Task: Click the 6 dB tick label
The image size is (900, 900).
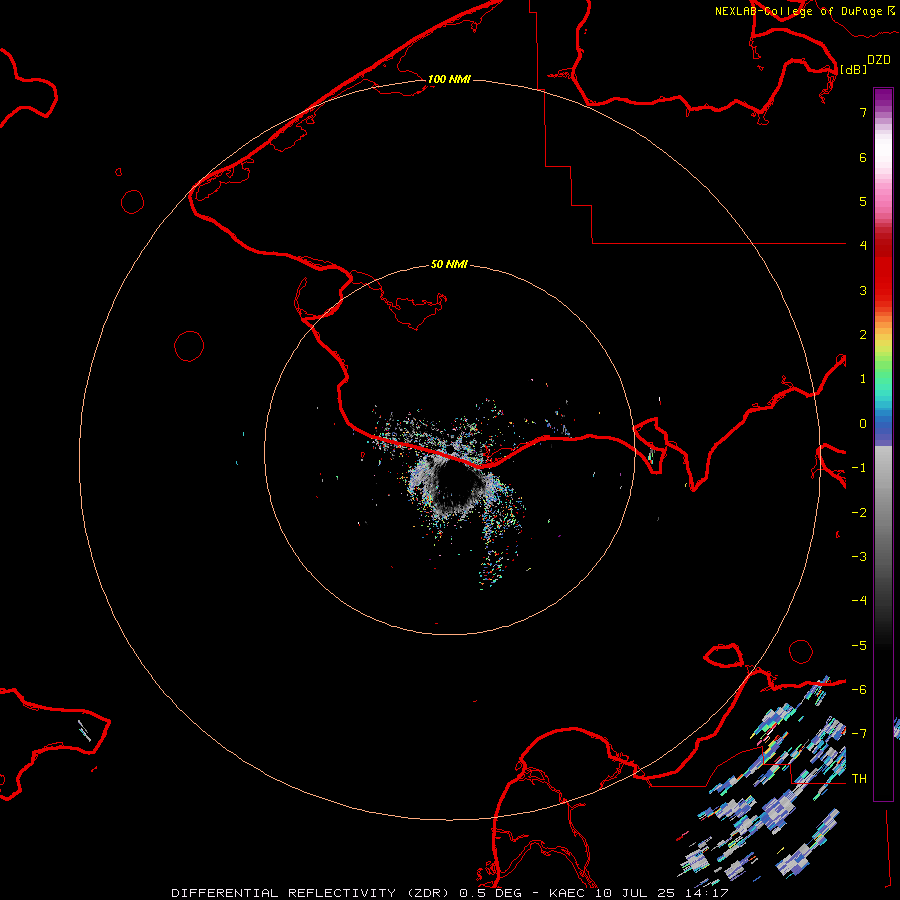Action: tap(863, 157)
